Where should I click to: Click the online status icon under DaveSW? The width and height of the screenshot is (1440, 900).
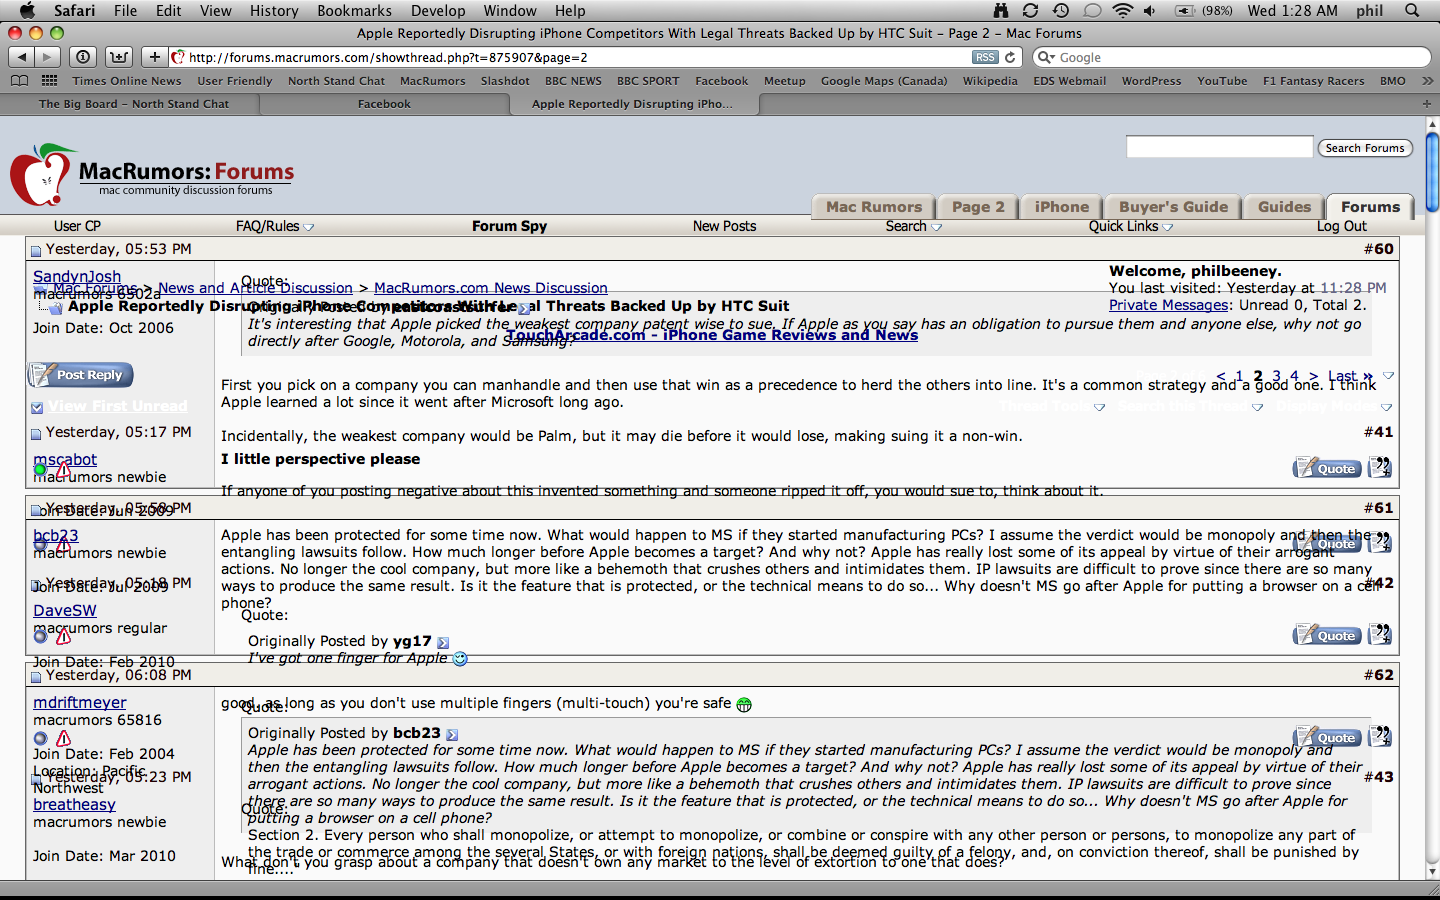click(40, 636)
